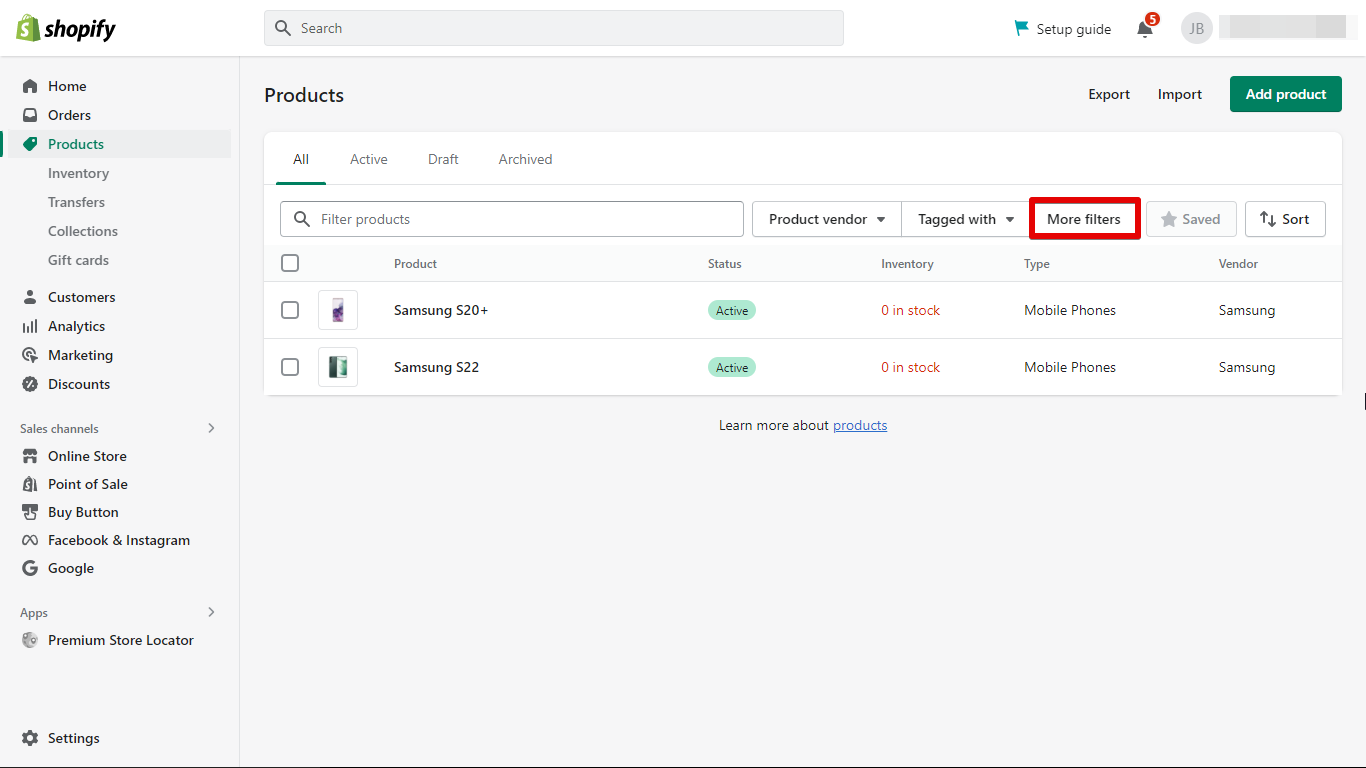Open Discounts via the discount icon
This screenshot has width=1366, height=768.
[x=30, y=383]
